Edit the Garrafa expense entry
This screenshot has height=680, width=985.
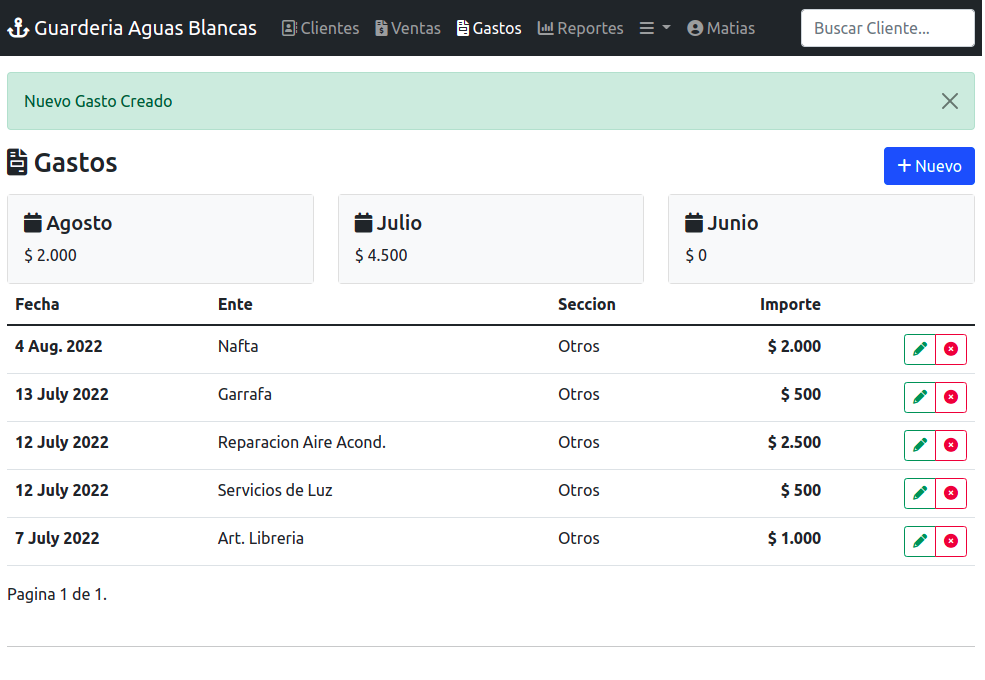click(x=920, y=397)
